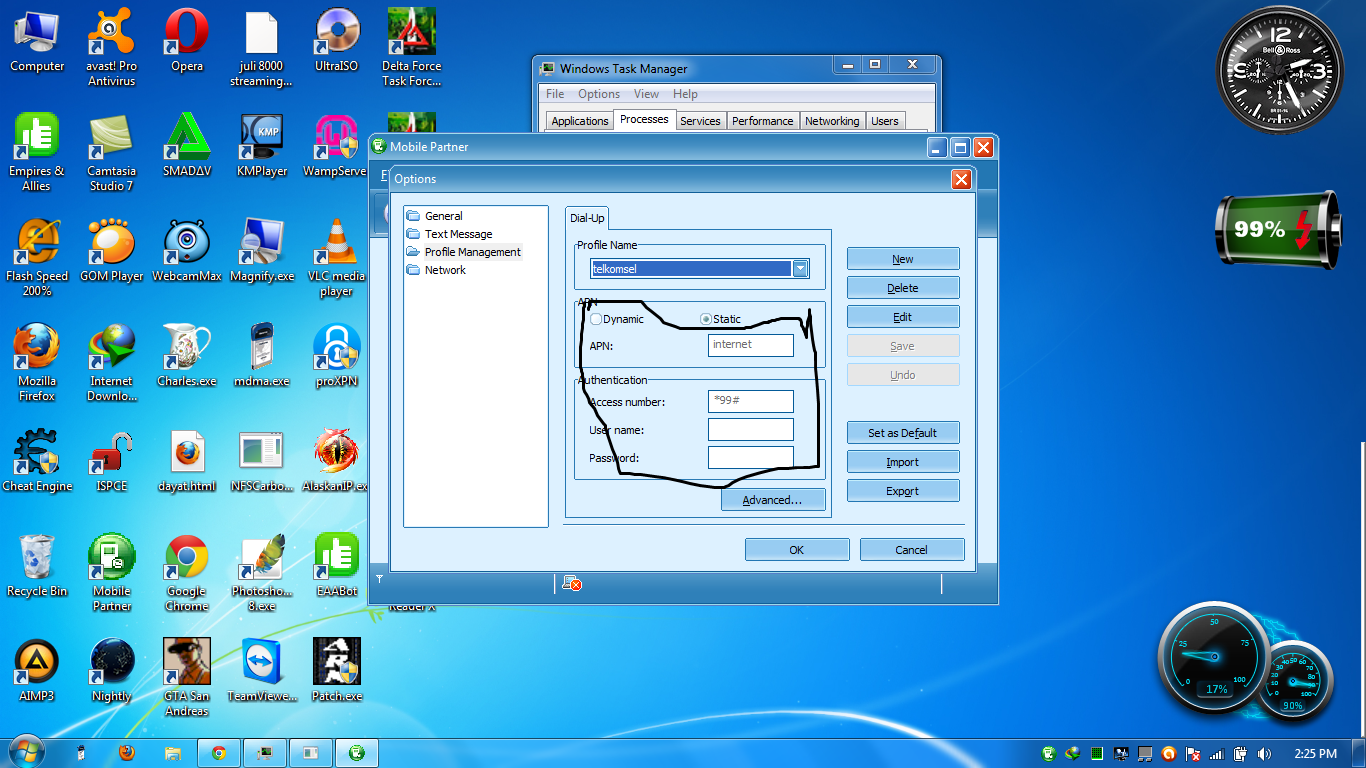1366x768 pixels.
Task: Launch KMPlayer from the desktop
Action: (262, 147)
